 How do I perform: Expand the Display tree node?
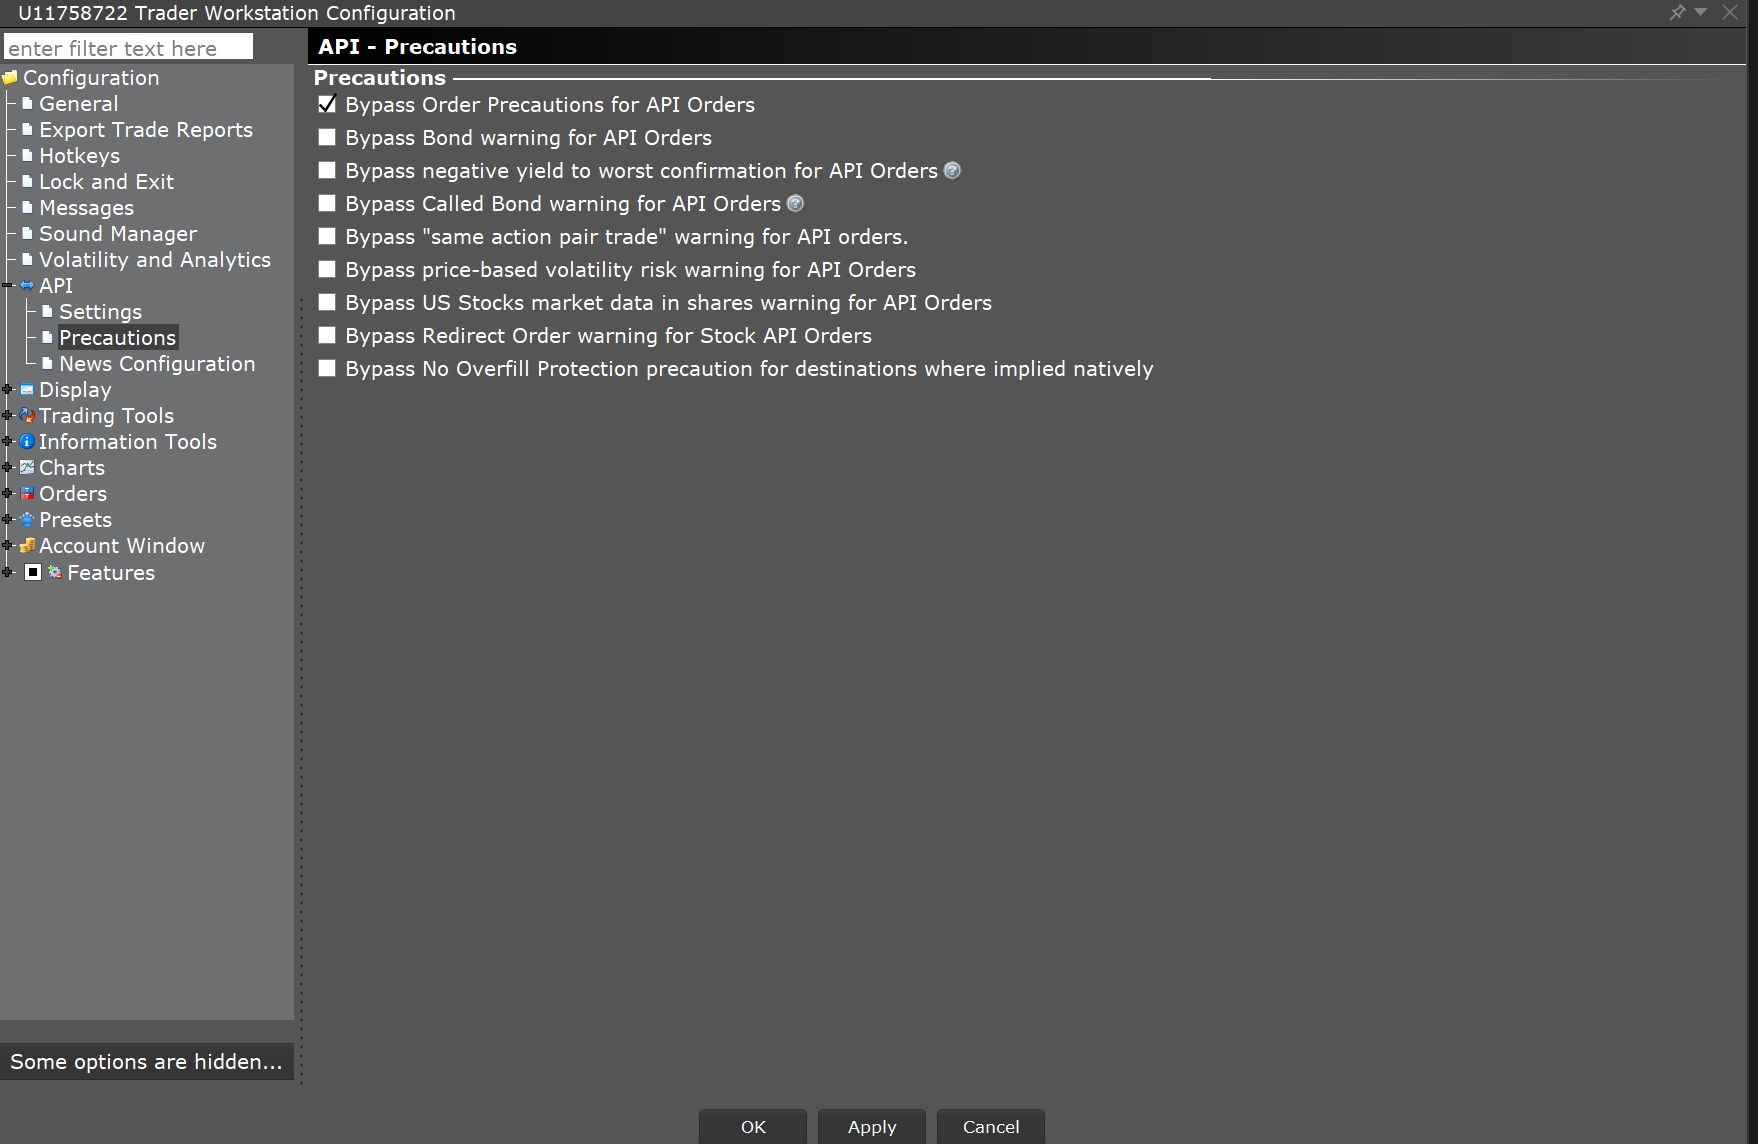pos(8,390)
